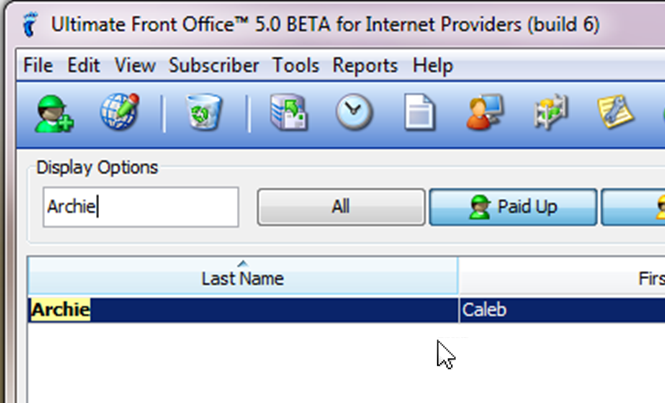
Task: Click the add new subscriber icon
Action: pyautogui.click(x=54, y=113)
